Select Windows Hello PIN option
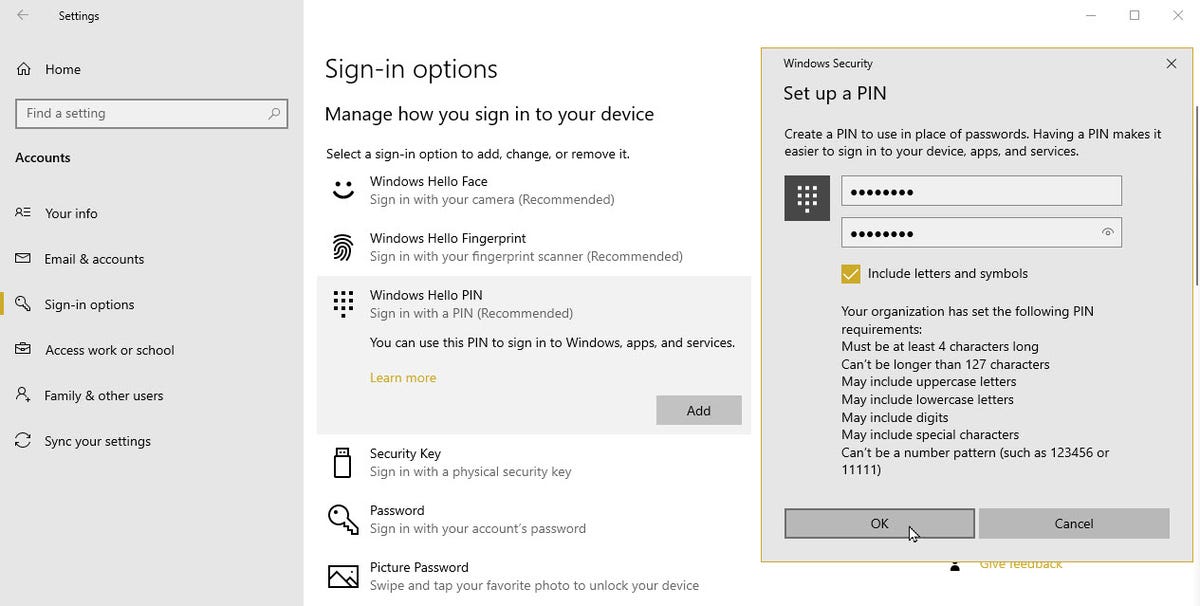This screenshot has width=1200, height=606. pos(533,304)
